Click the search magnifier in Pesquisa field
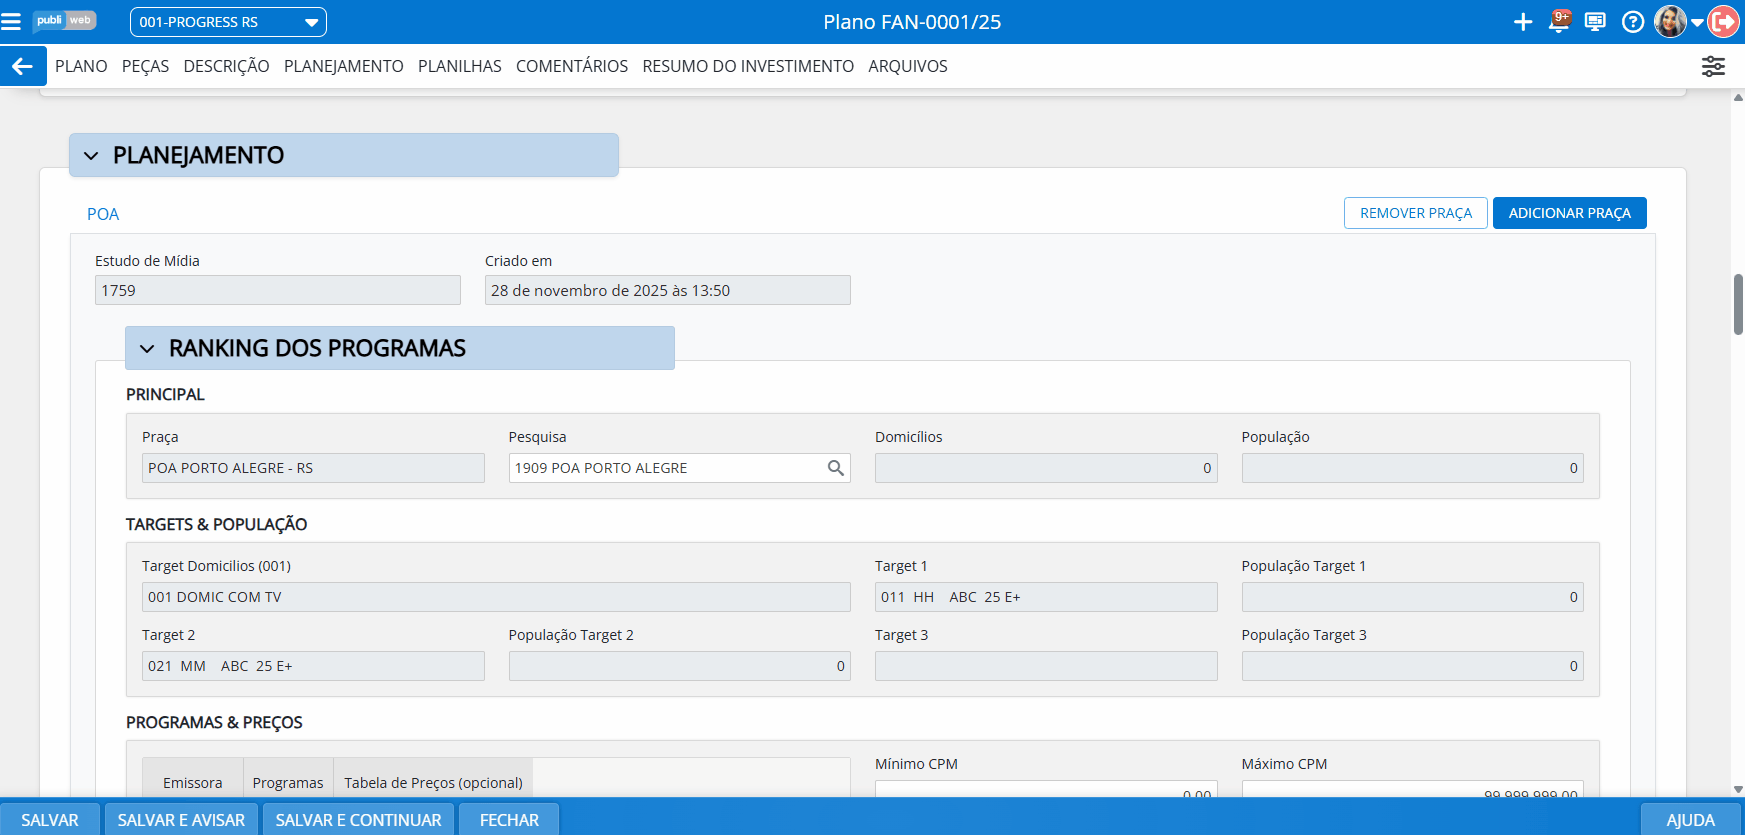 click(x=836, y=468)
